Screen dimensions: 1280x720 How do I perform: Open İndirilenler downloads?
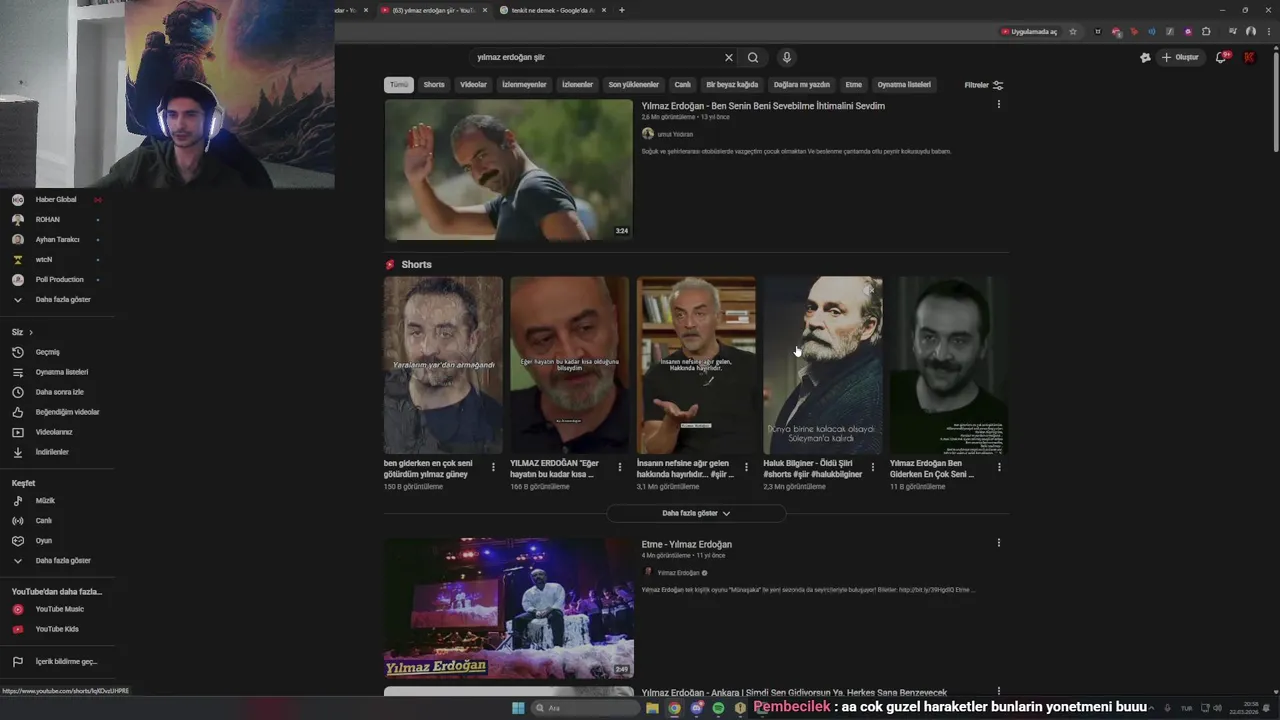click(56, 452)
